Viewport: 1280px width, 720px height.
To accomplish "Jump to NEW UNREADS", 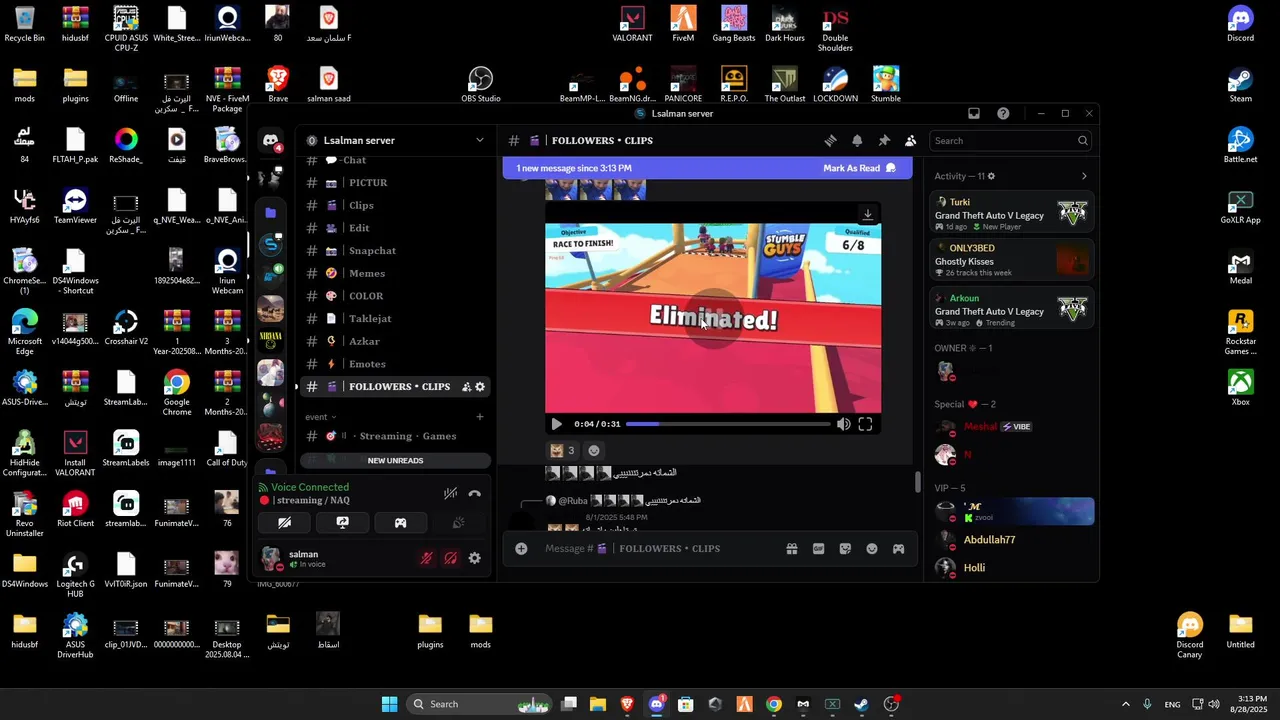I will click(395, 460).
